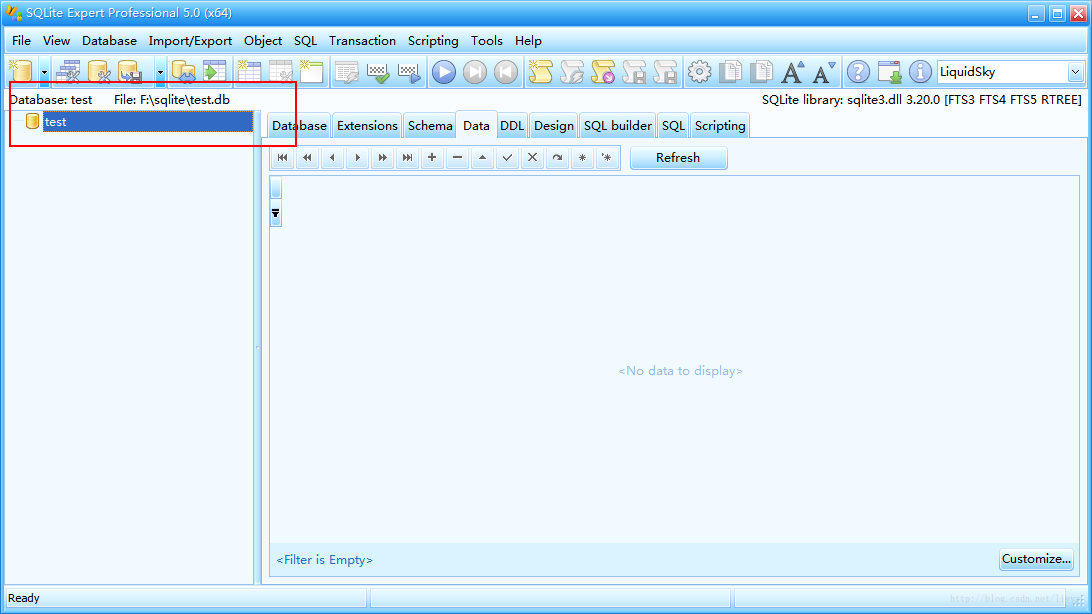Image resolution: width=1092 pixels, height=614 pixels.
Task: Open the Scripting menu
Action: point(433,40)
